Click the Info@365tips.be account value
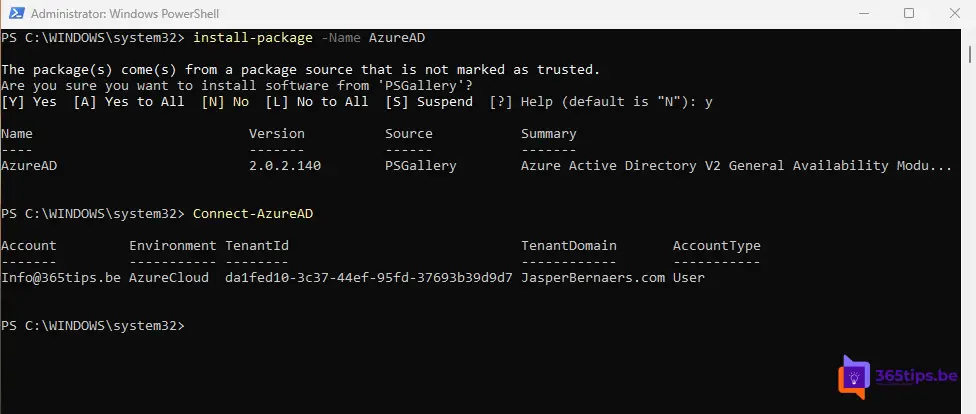This screenshot has height=414, width=976. [x=61, y=278]
